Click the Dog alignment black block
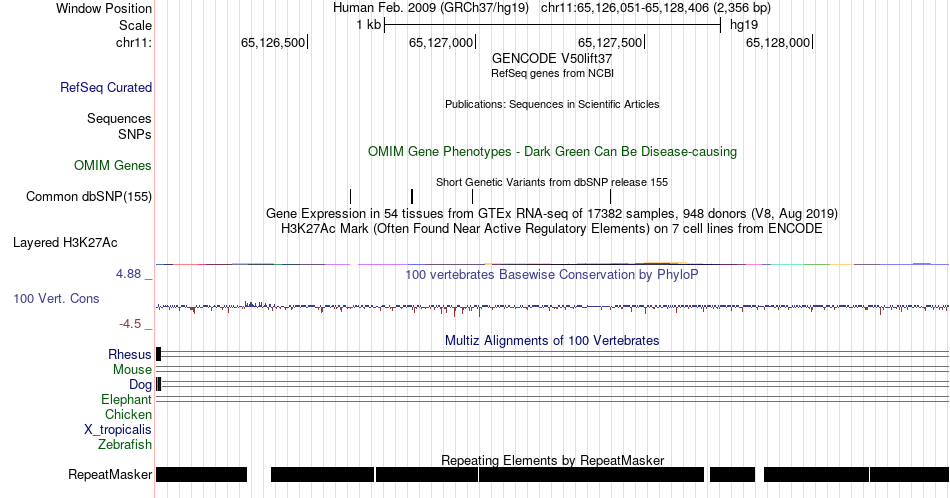Viewport: 950px width, 498px height. pos(159,384)
